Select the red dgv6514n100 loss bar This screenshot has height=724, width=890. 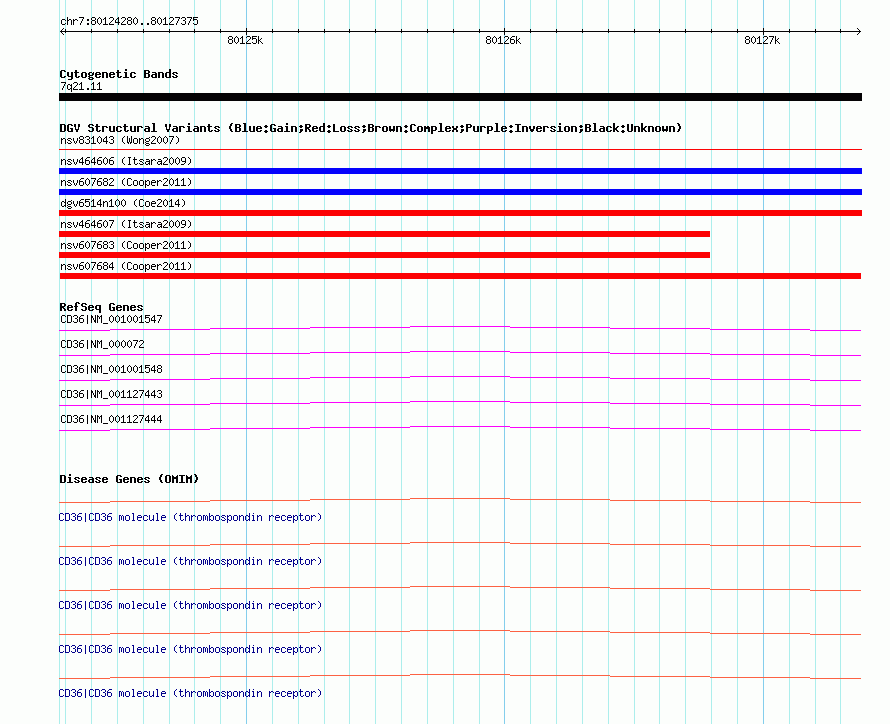[x=460, y=213]
